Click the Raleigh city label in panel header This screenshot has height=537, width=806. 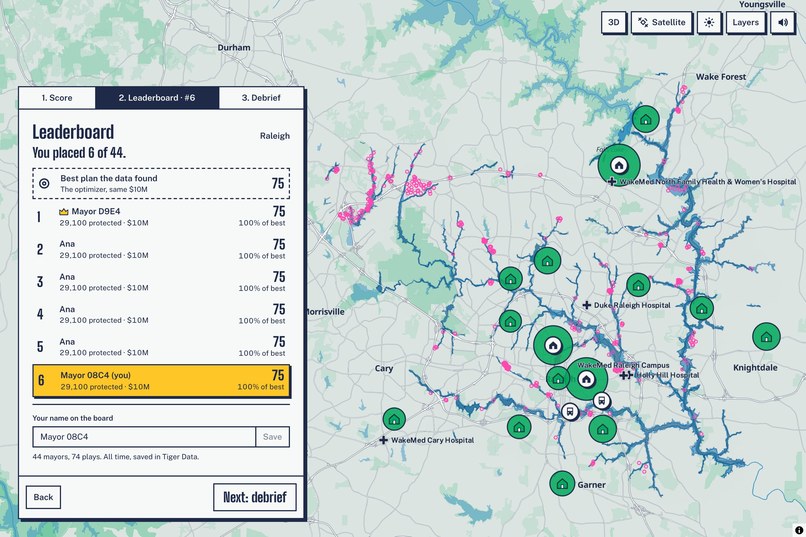point(275,136)
